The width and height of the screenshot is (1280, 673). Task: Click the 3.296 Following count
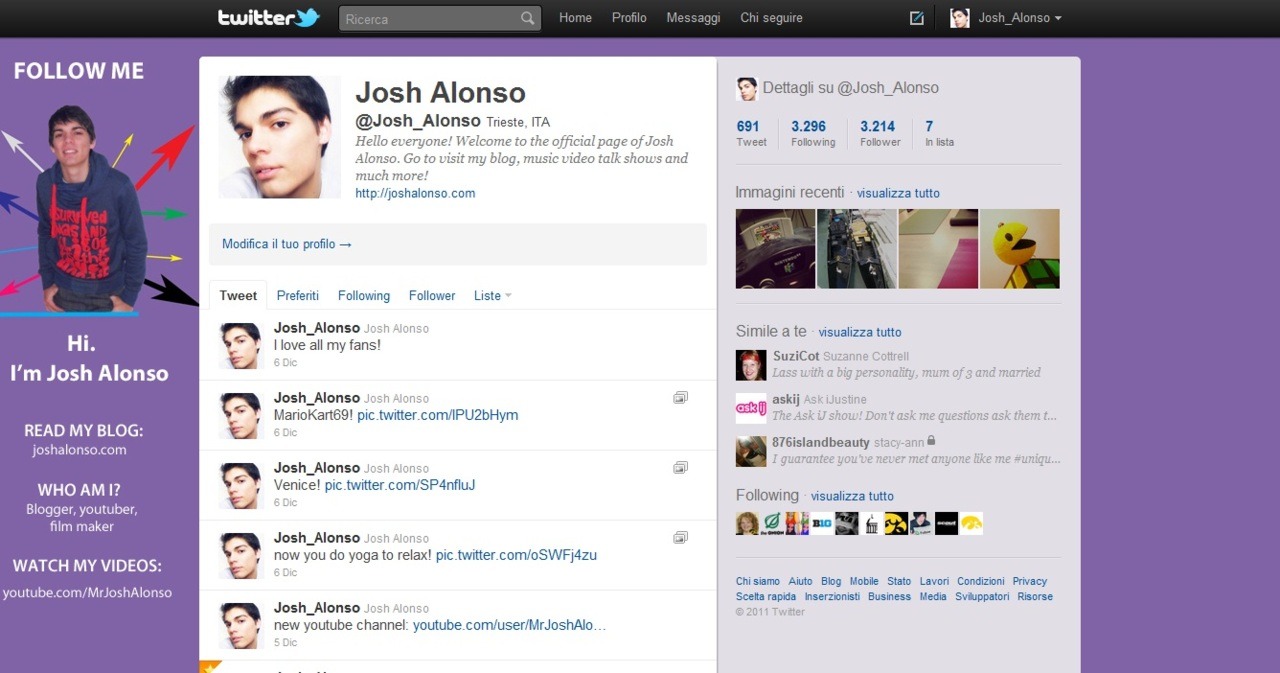[812, 133]
